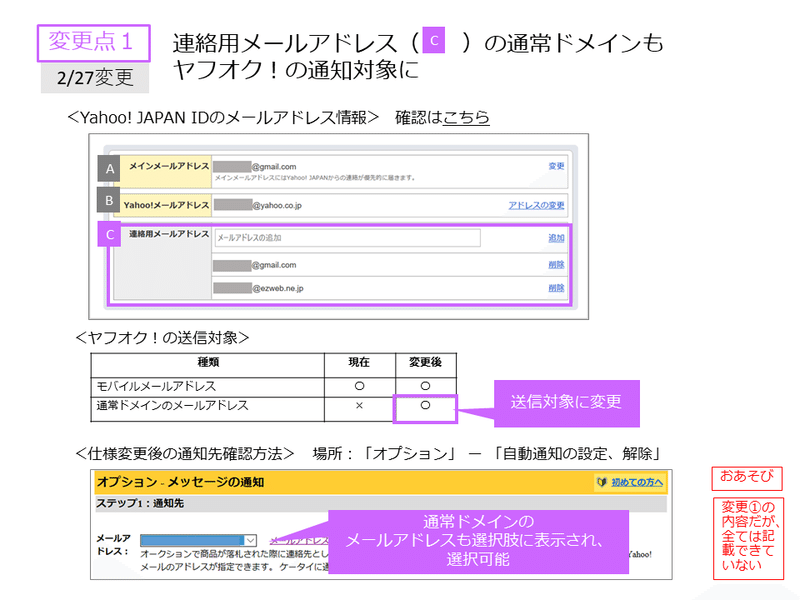Click the <ヤフオク！の送信対象> heading
Image resolution: width=800 pixels, height=600 pixels.
[x=162, y=338]
